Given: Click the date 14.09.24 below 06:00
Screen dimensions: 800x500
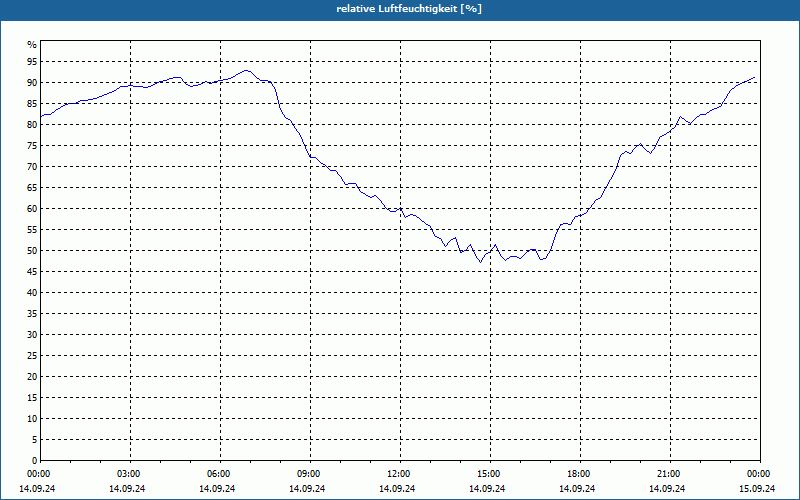Looking at the screenshot, I should 217,489.
